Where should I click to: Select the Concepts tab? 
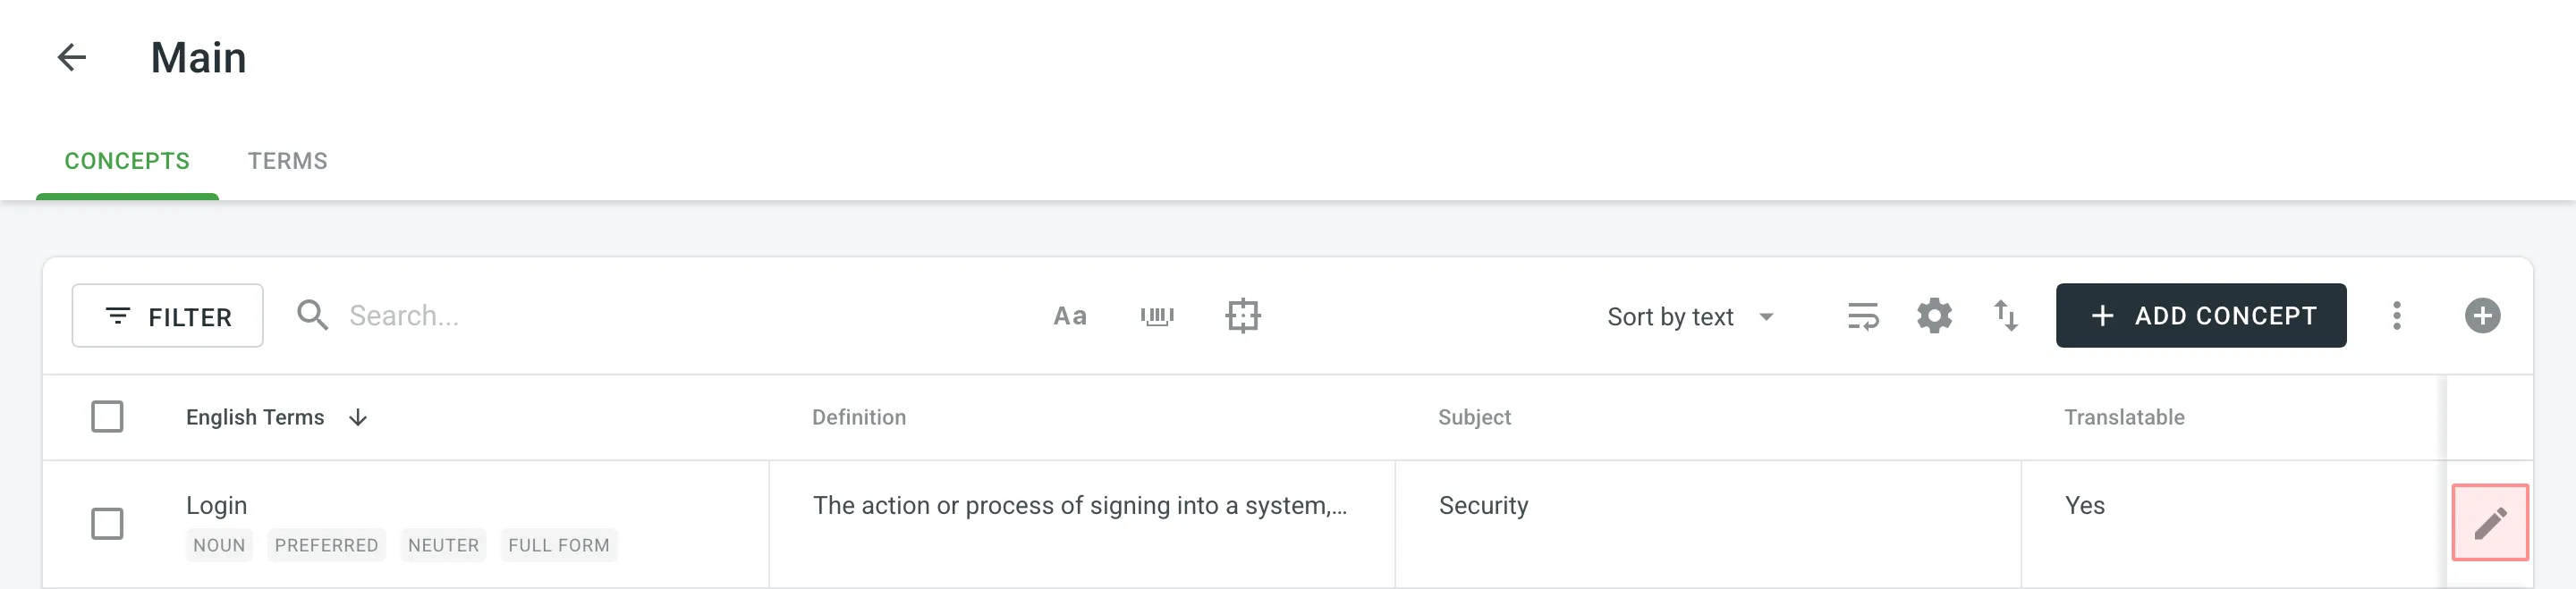(x=127, y=161)
